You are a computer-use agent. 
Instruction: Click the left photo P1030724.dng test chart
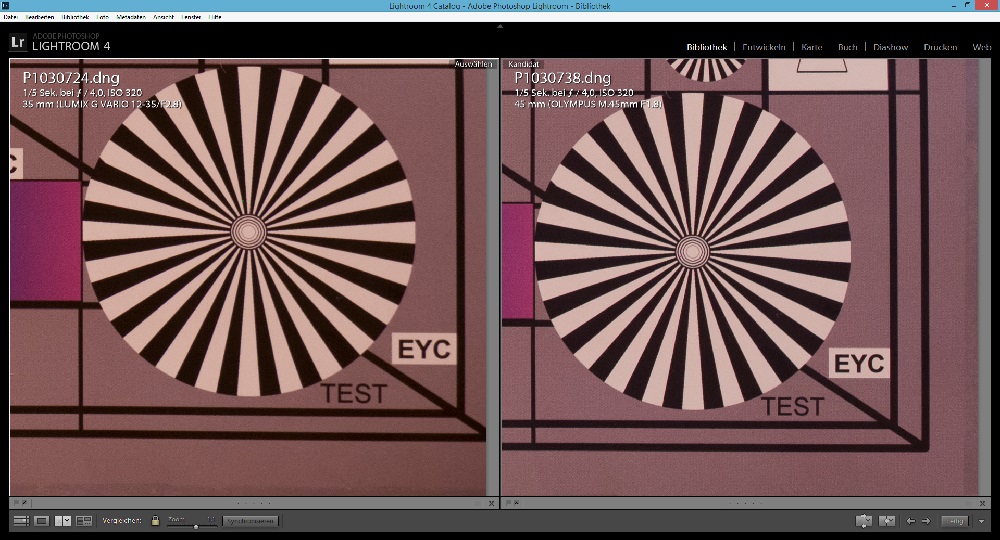(x=247, y=277)
